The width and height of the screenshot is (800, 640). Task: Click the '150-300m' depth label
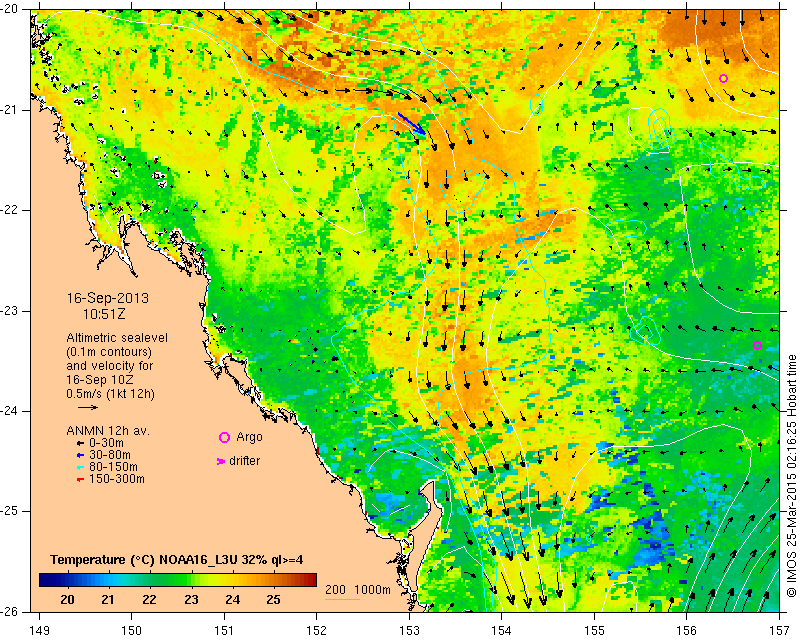click(x=117, y=480)
